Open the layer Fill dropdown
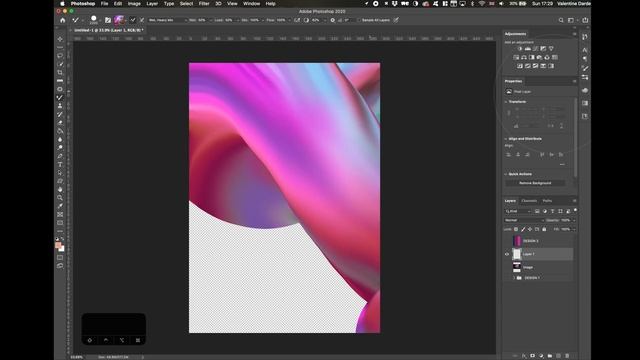640x360 pixels. tap(574, 229)
